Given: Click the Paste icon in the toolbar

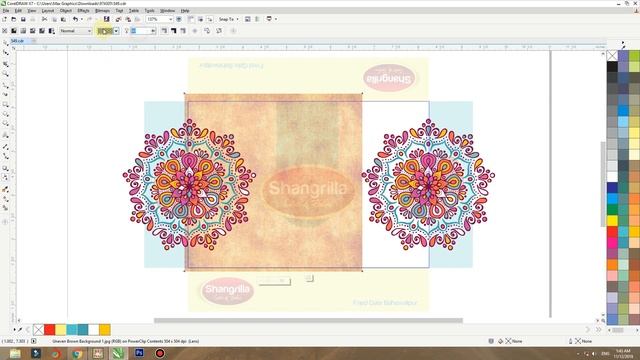Looking at the screenshot, I should click(63, 19).
